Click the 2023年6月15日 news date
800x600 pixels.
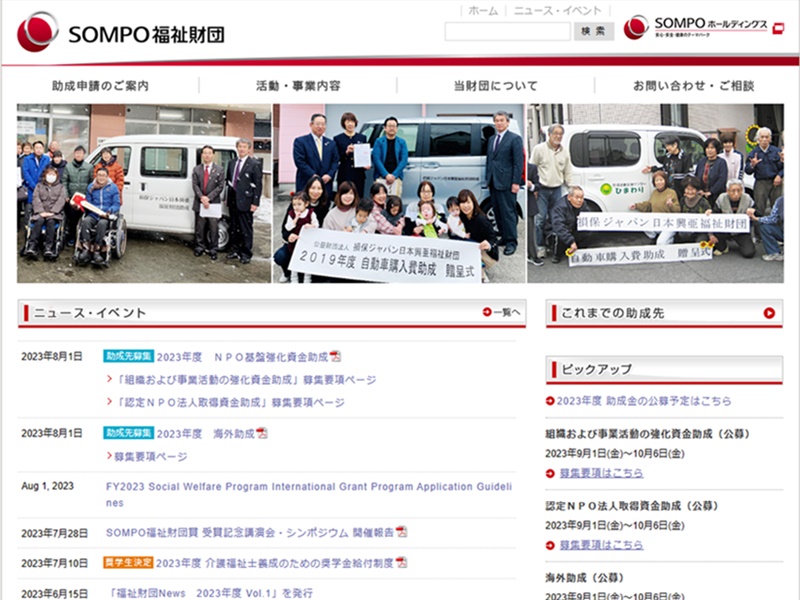tap(55, 594)
